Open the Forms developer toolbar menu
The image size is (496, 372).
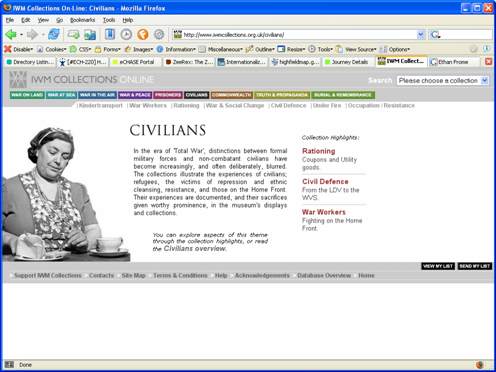point(108,49)
